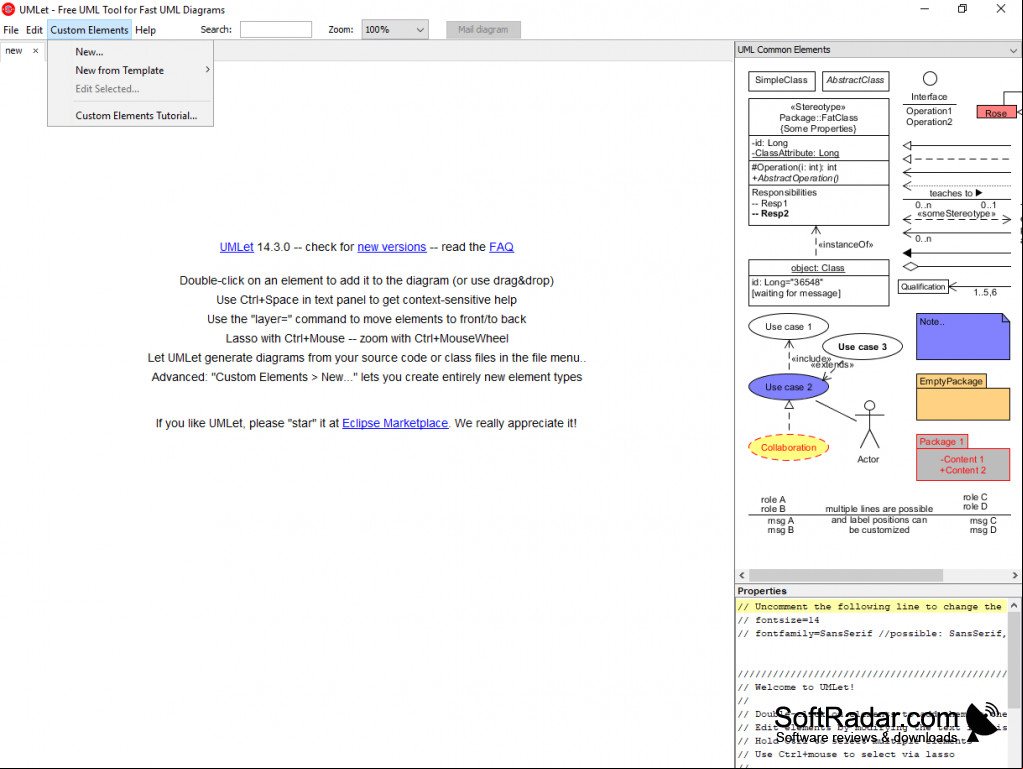The image size is (1023, 769).
Task: Click the UMLet red application icon
Action: [x=8, y=9]
